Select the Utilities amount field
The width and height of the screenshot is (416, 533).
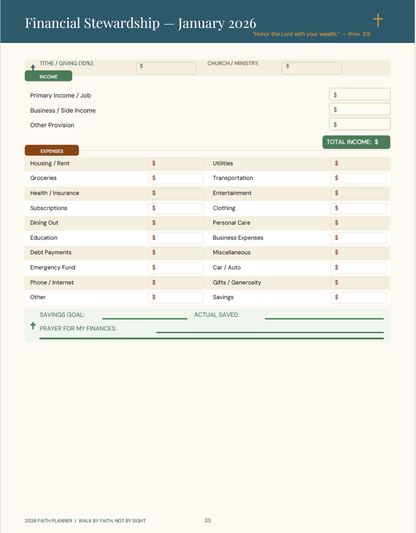point(358,164)
